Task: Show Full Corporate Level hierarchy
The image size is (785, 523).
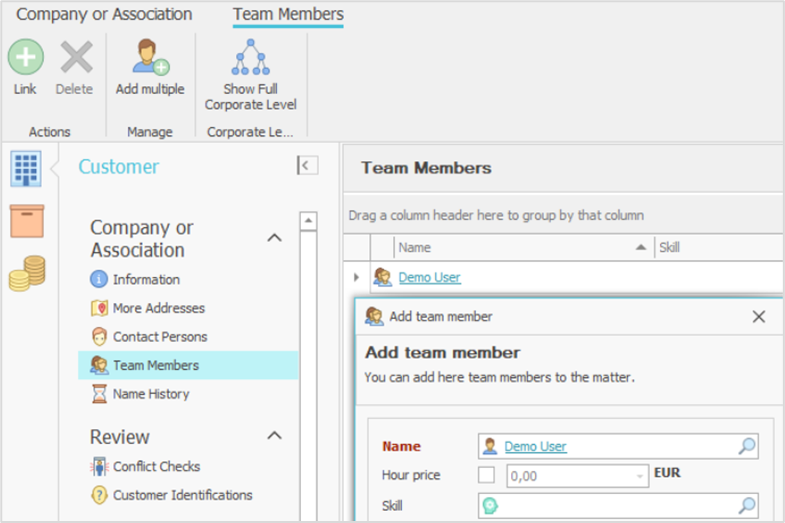Action: point(251,58)
